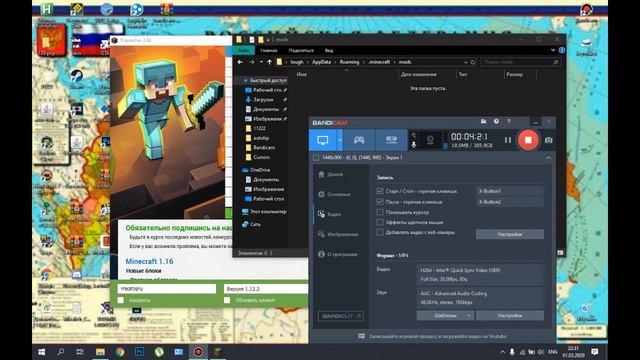Open OneDrive in Explorer sidebar

click(260, 170)
